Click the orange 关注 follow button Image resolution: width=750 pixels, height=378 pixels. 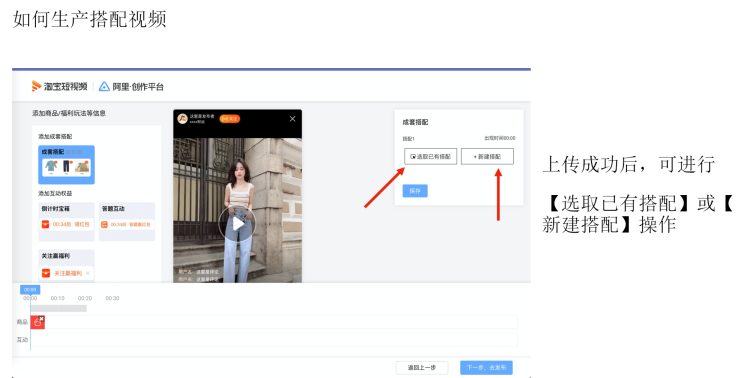pos(230,119)
